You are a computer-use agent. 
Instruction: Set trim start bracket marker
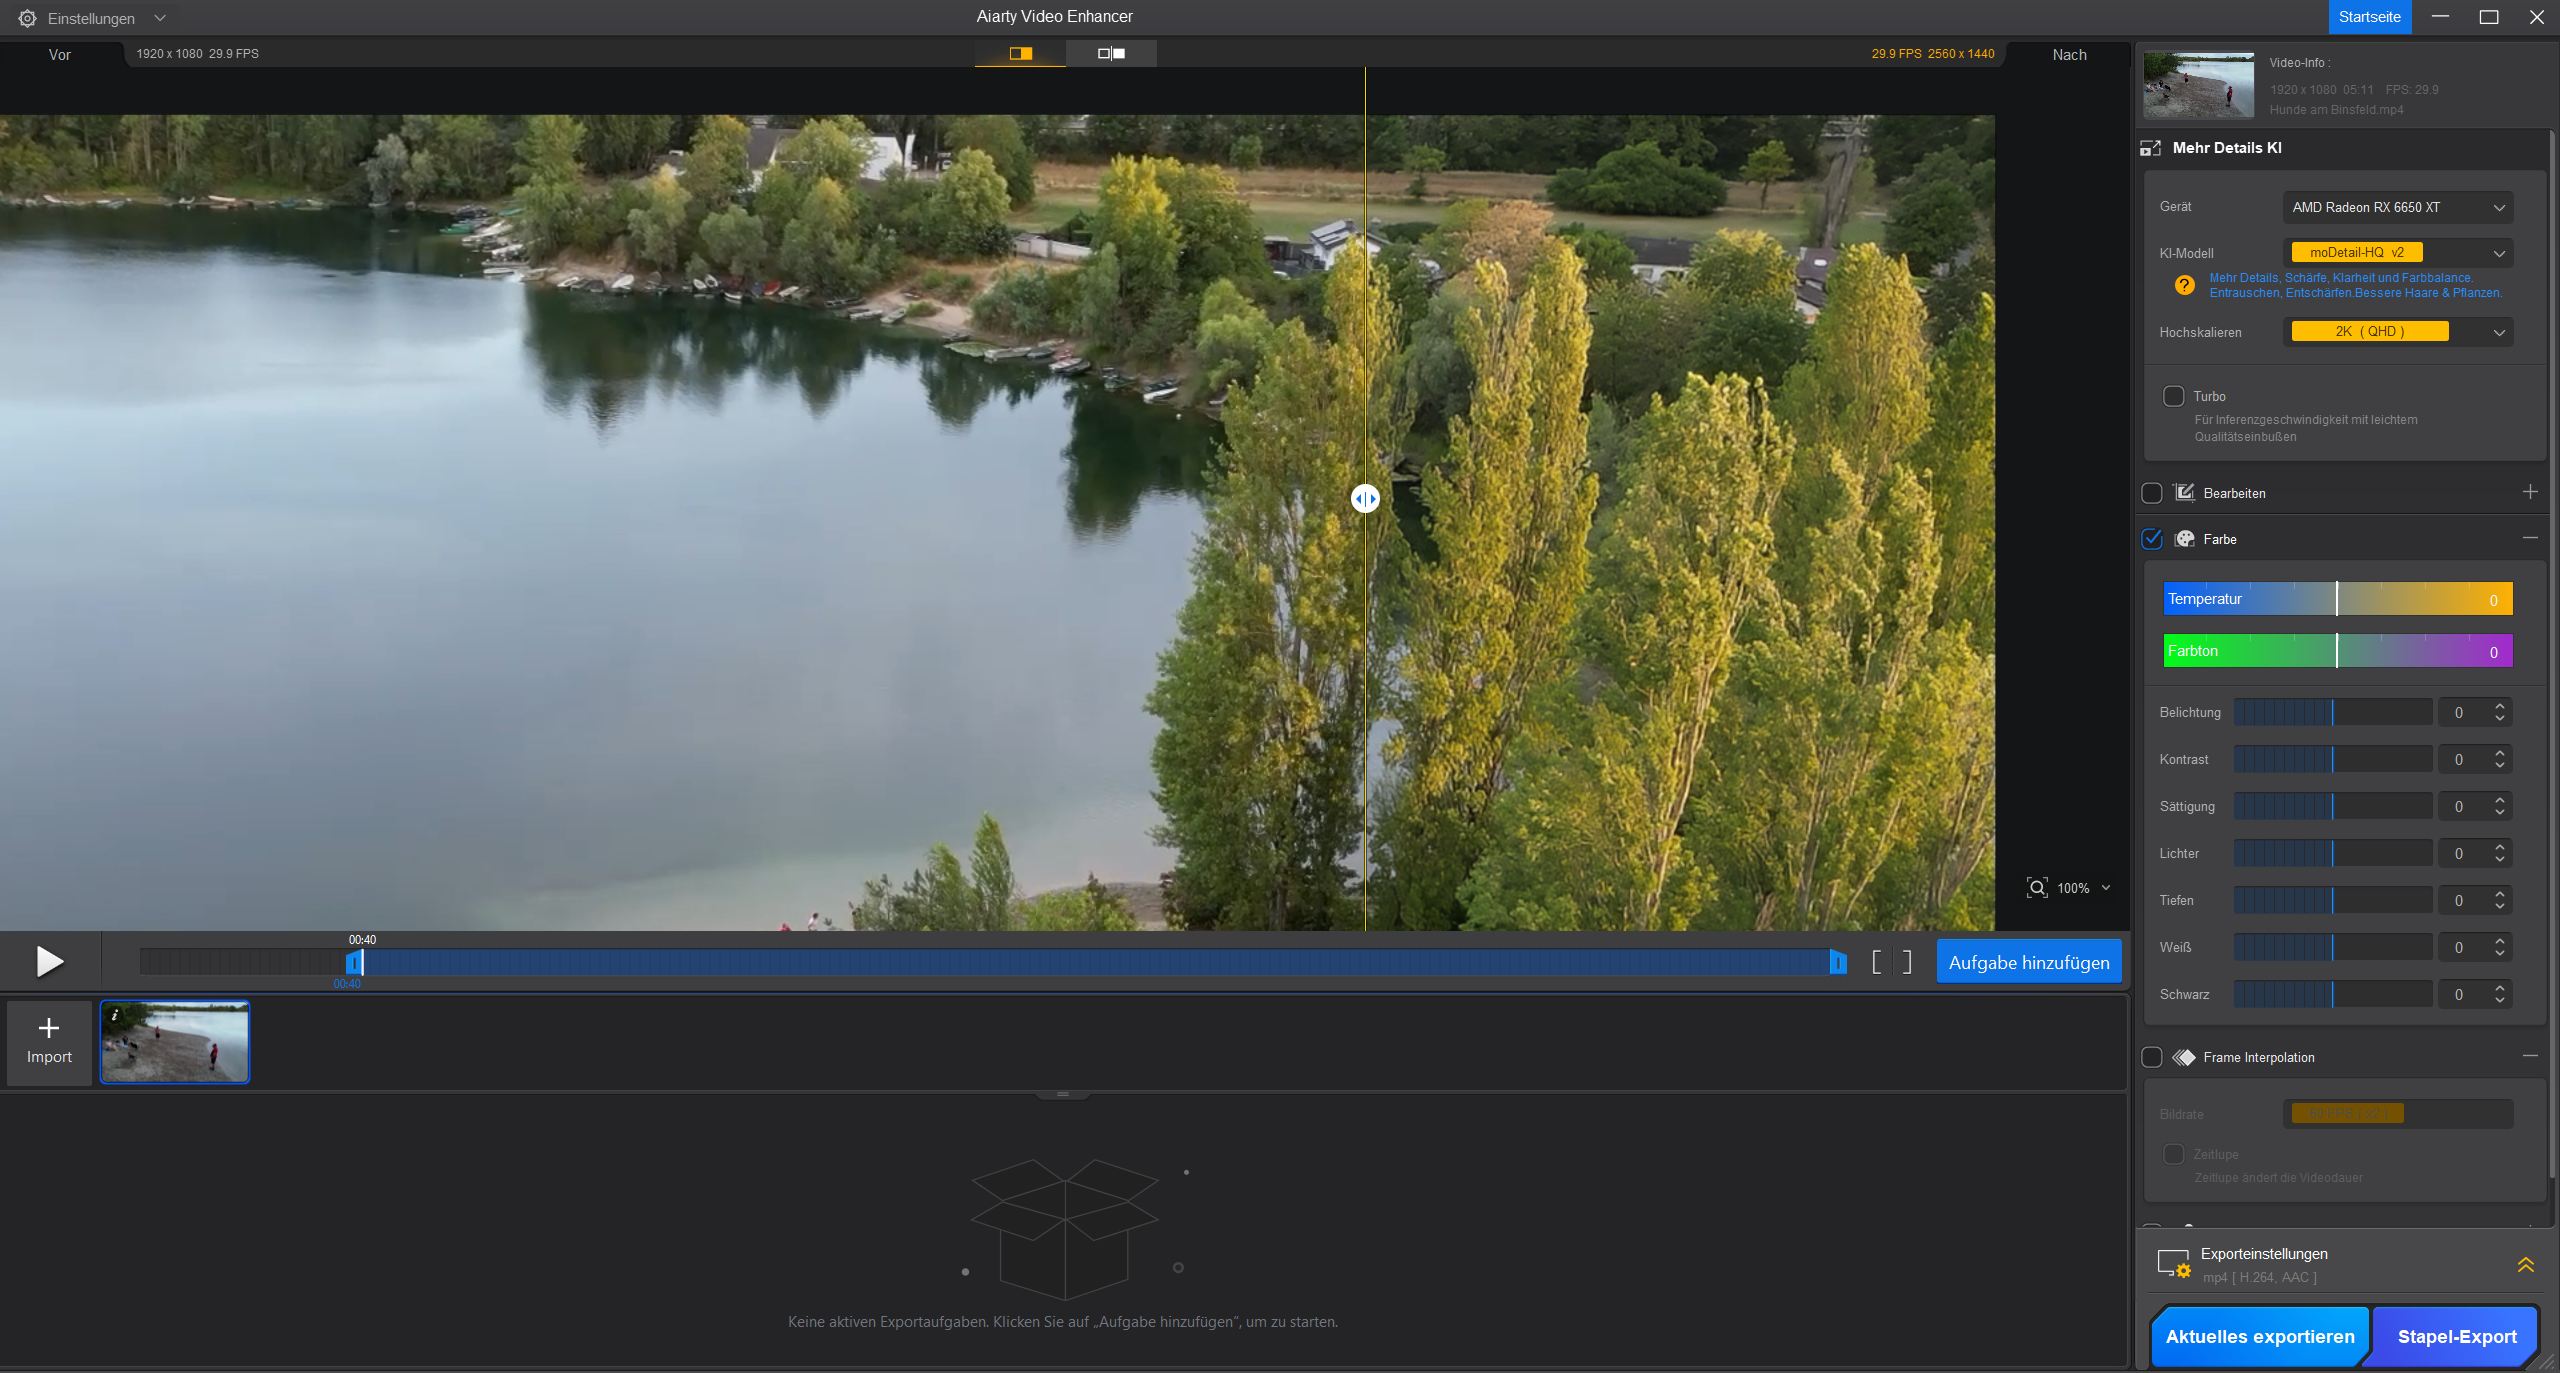[x=1876, y=962]
